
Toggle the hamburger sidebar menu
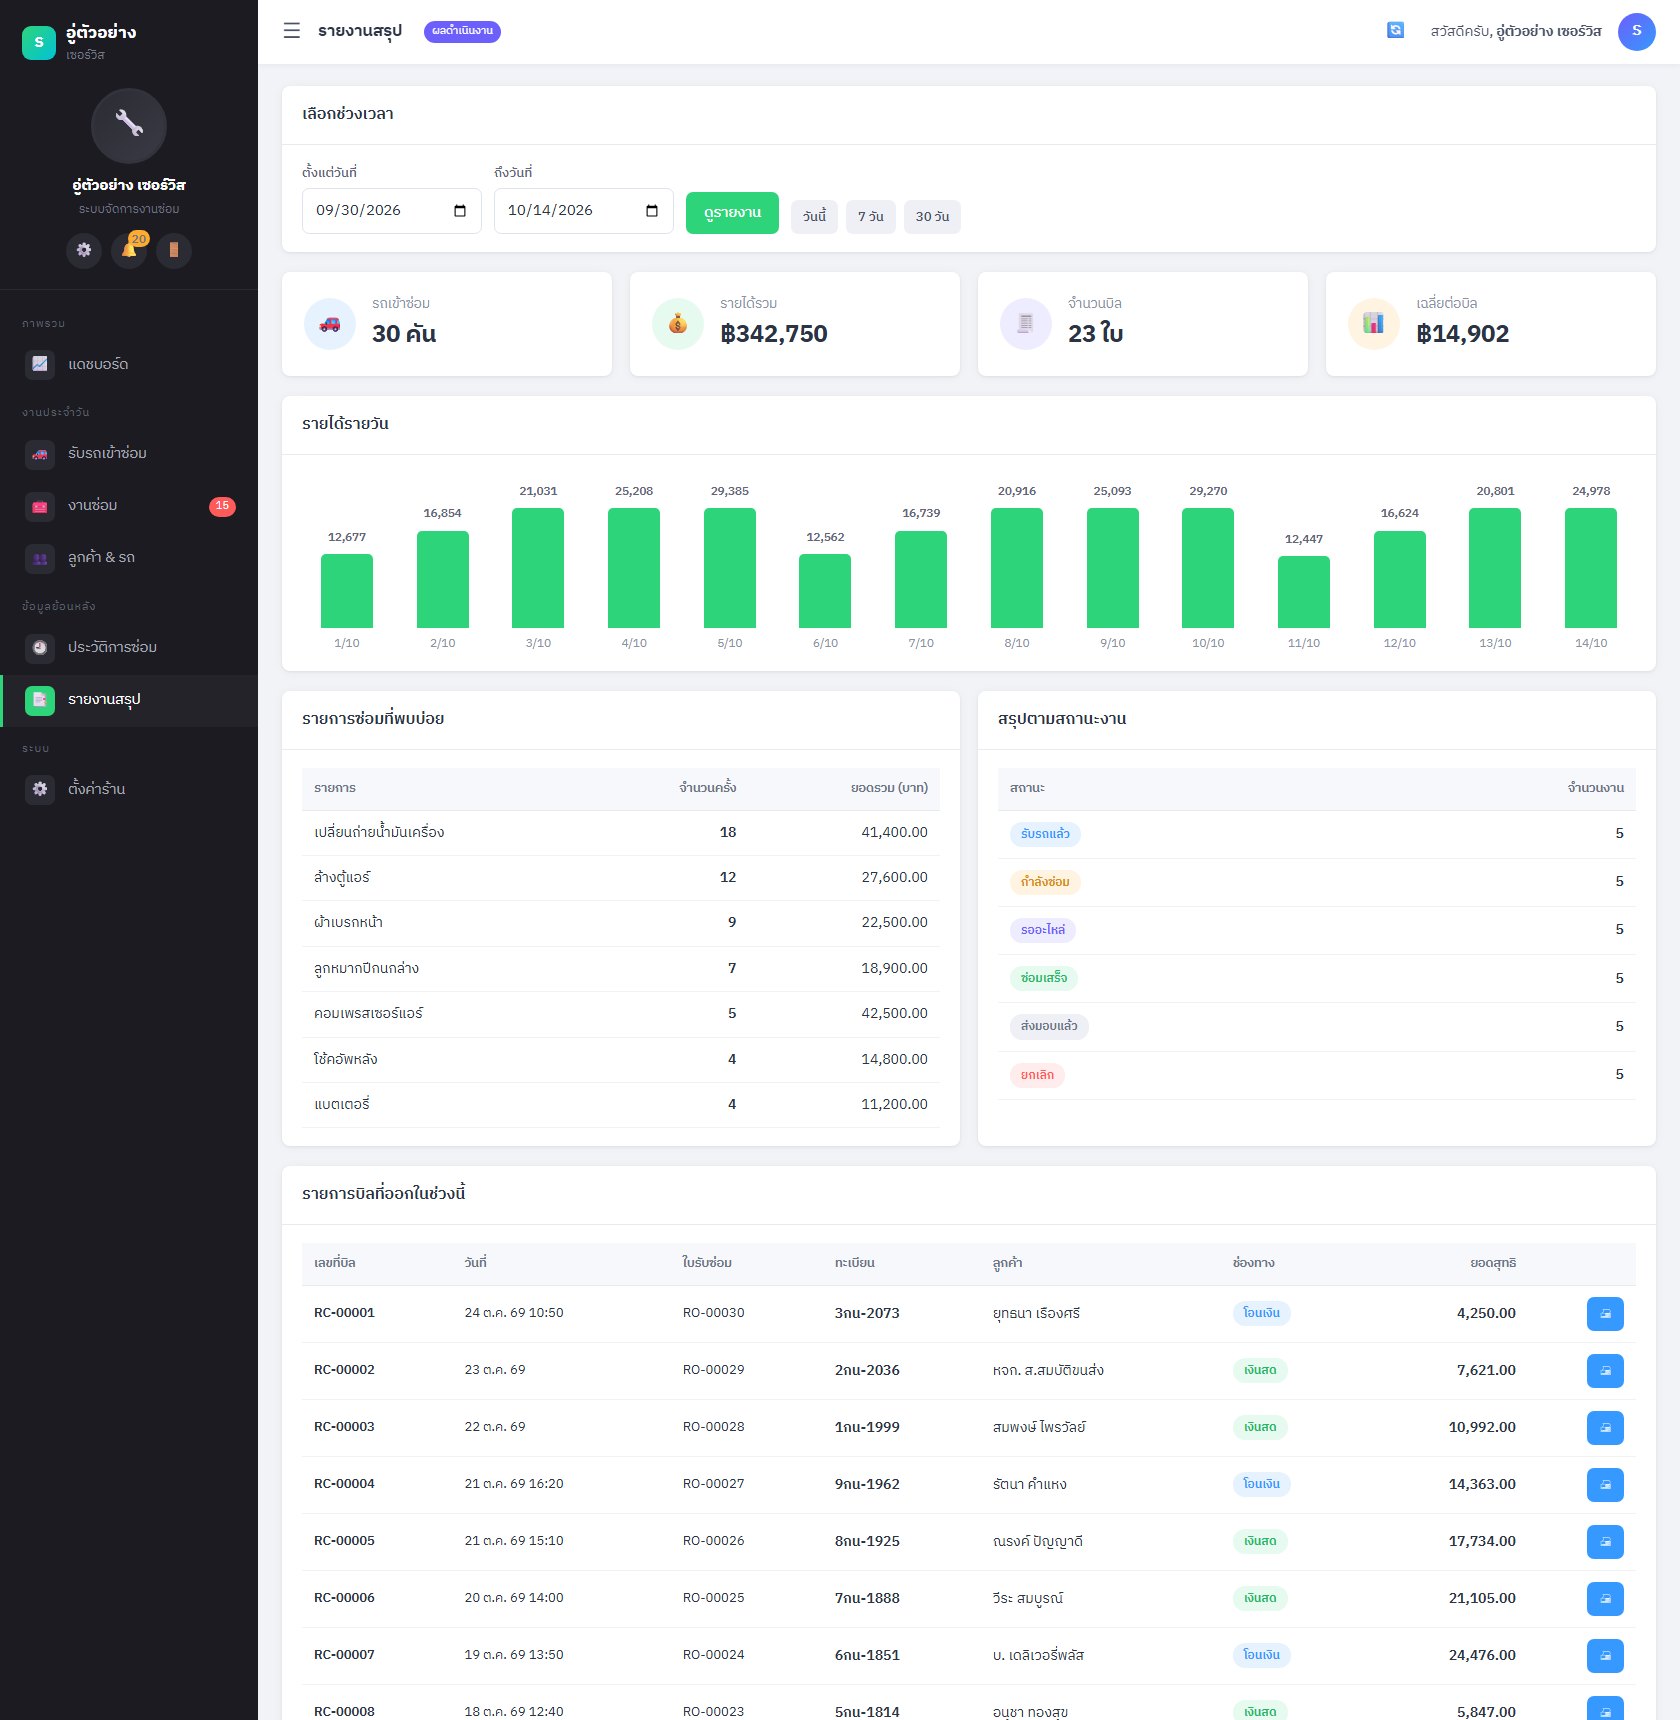(291, 31)
